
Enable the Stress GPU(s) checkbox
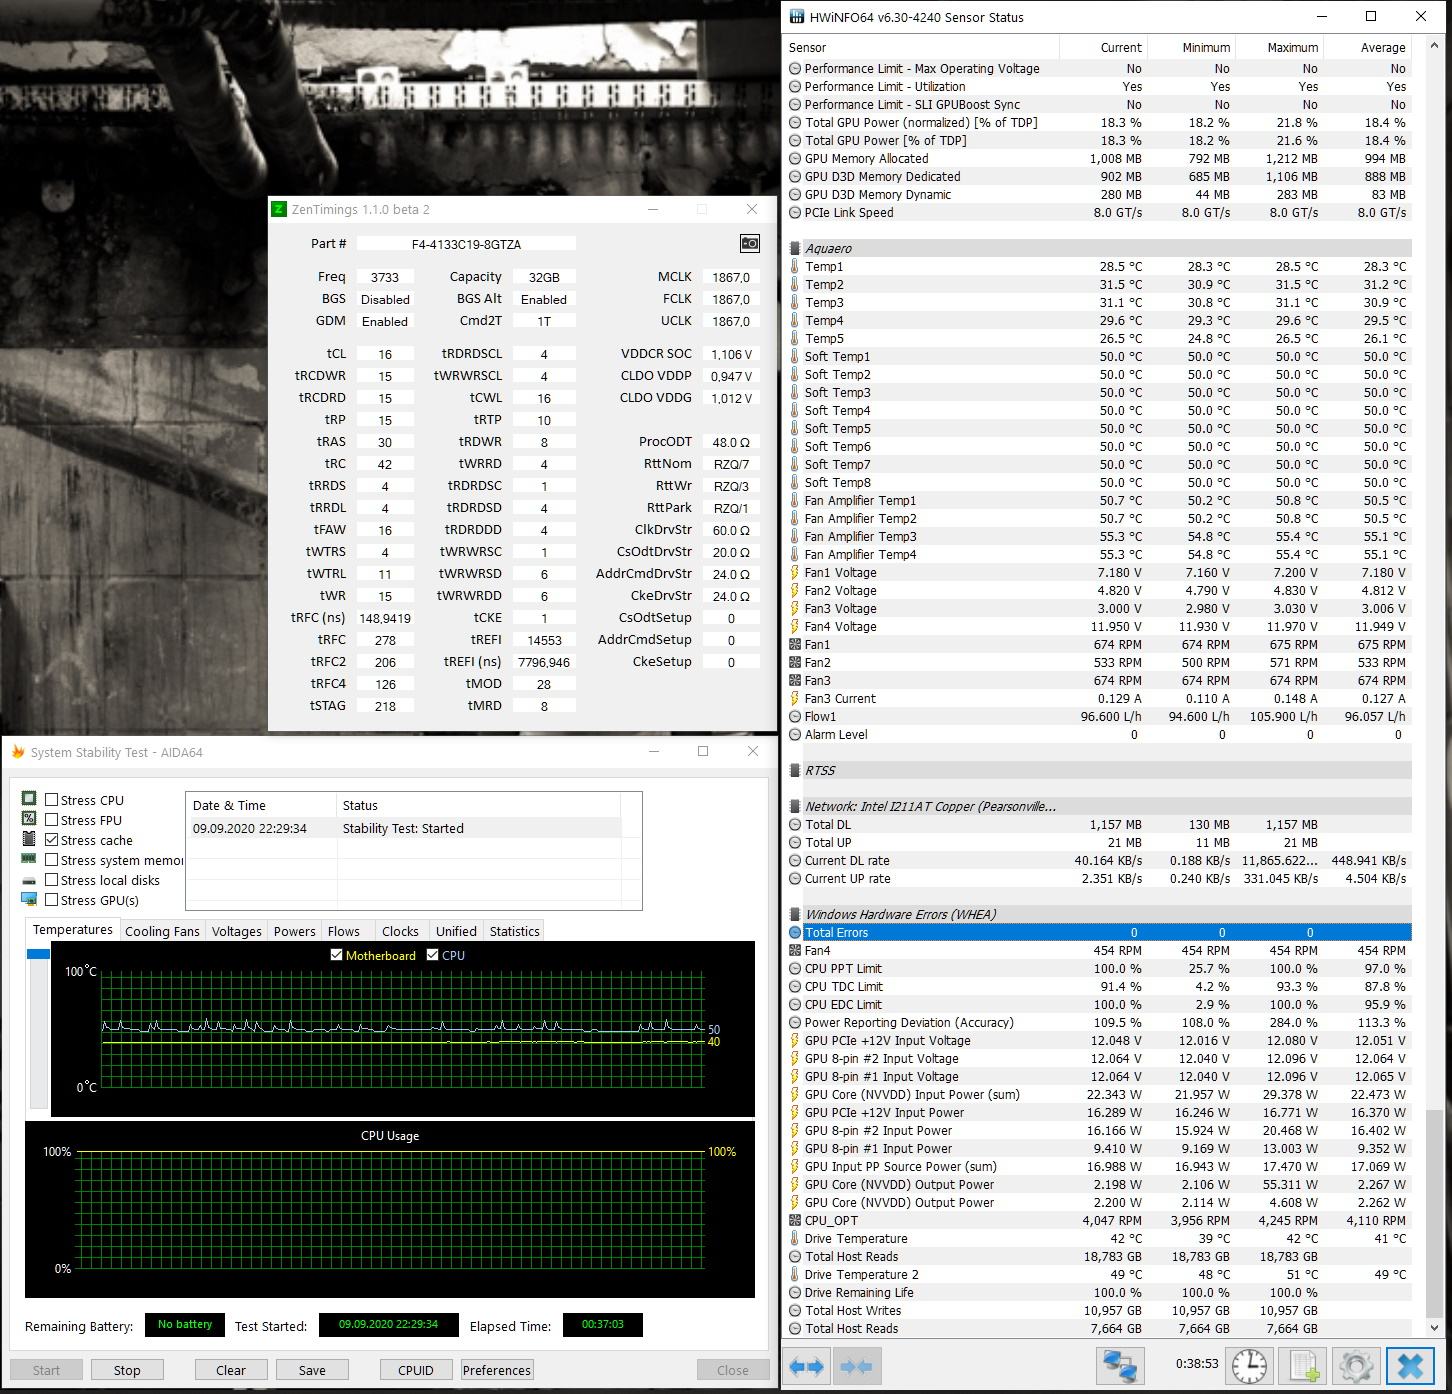(x=51, y=900)
